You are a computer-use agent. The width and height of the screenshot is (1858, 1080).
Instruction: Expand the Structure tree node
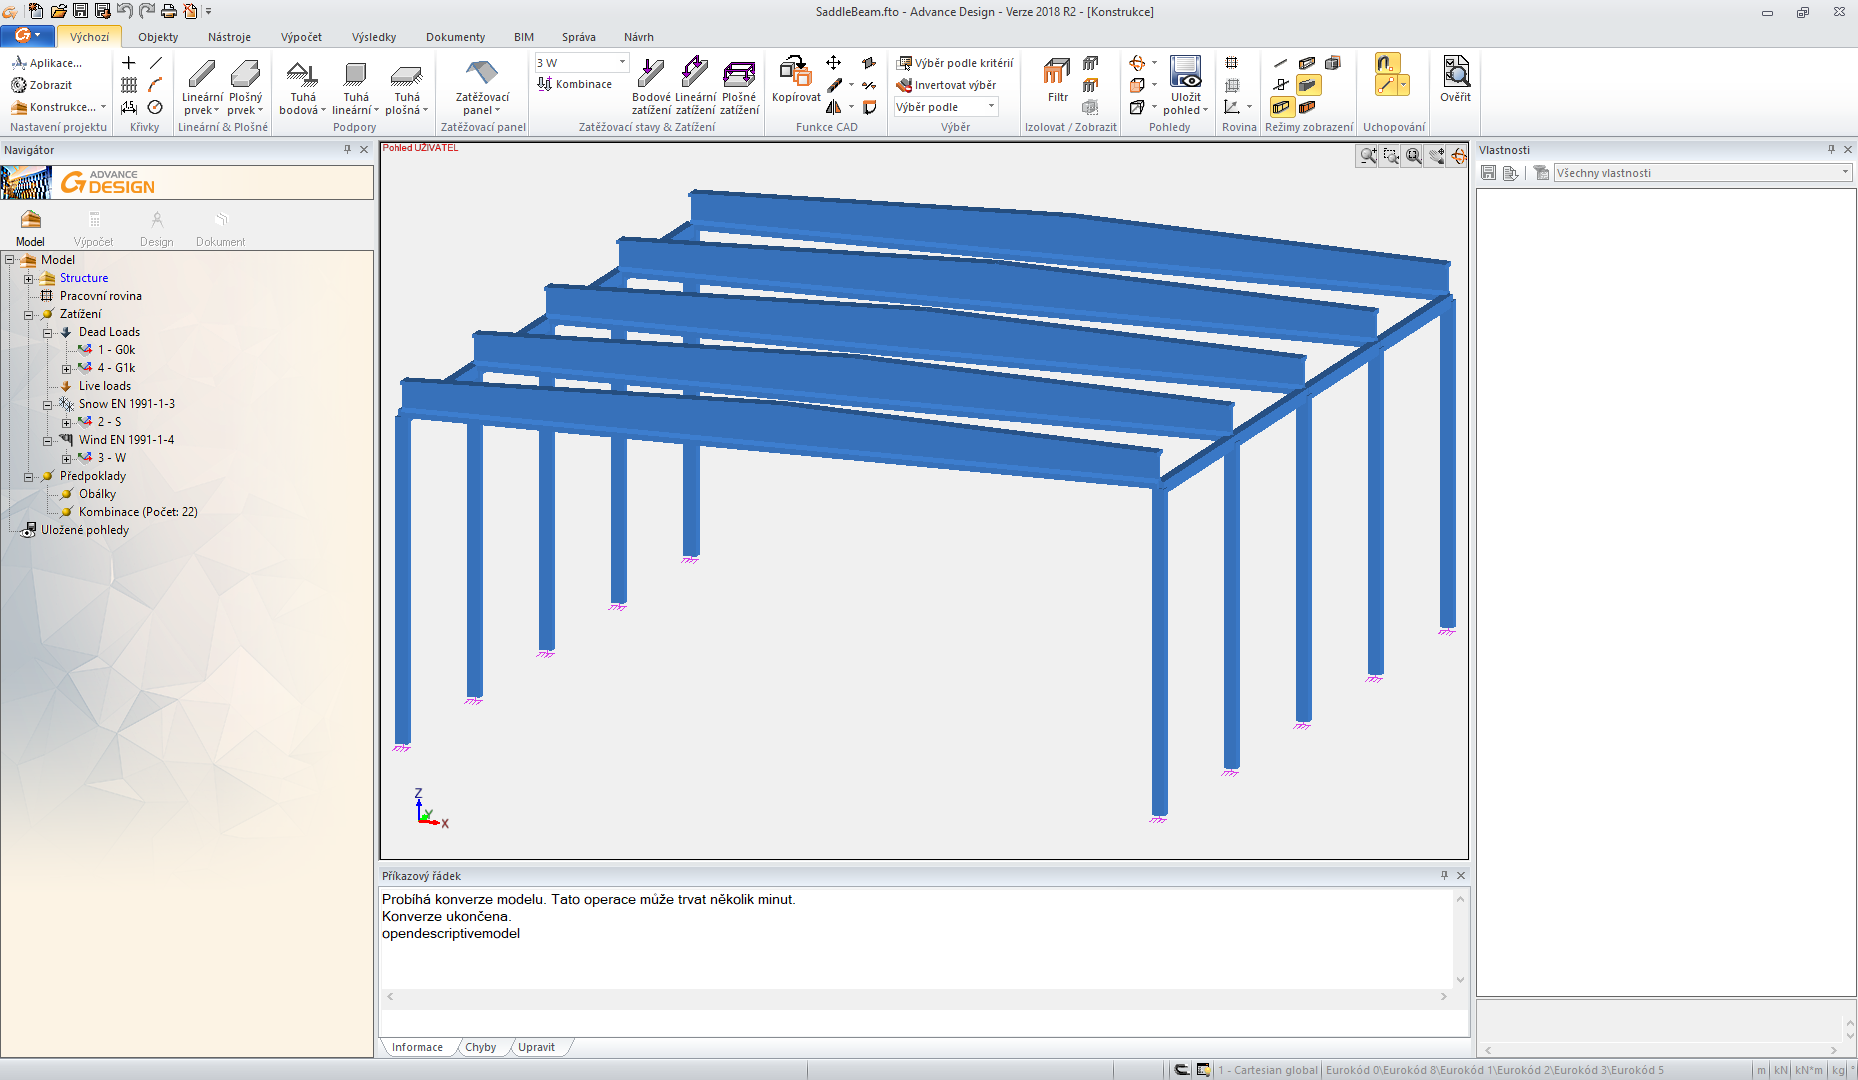[29, 279]
